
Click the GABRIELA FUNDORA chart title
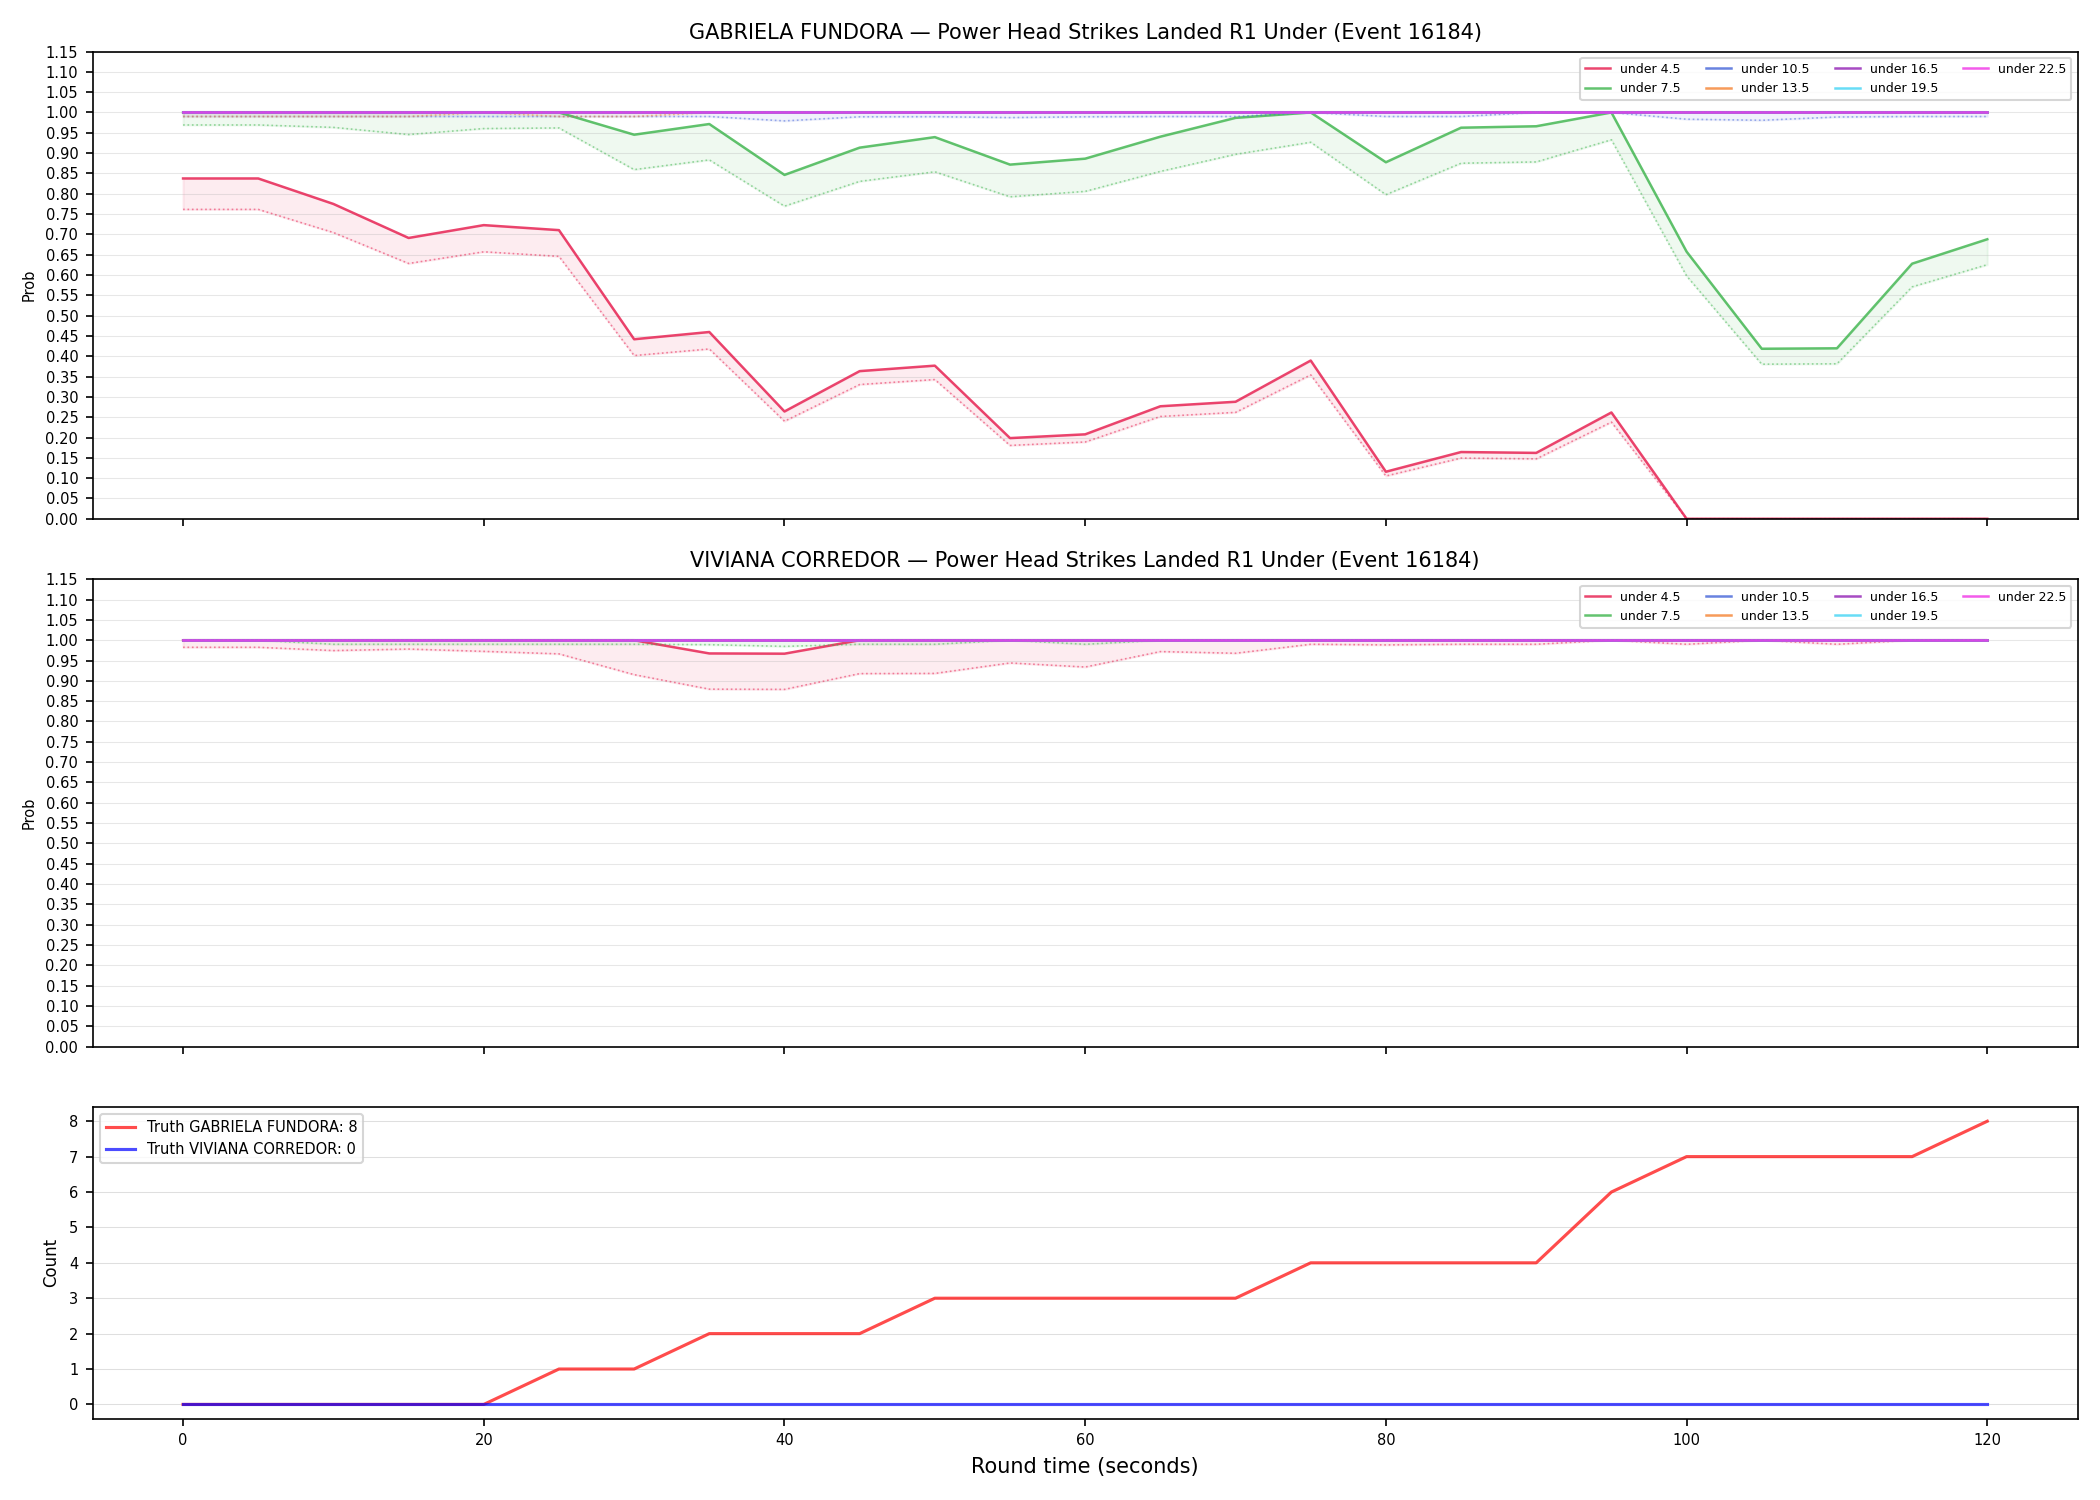click(x=1085, y=32)
